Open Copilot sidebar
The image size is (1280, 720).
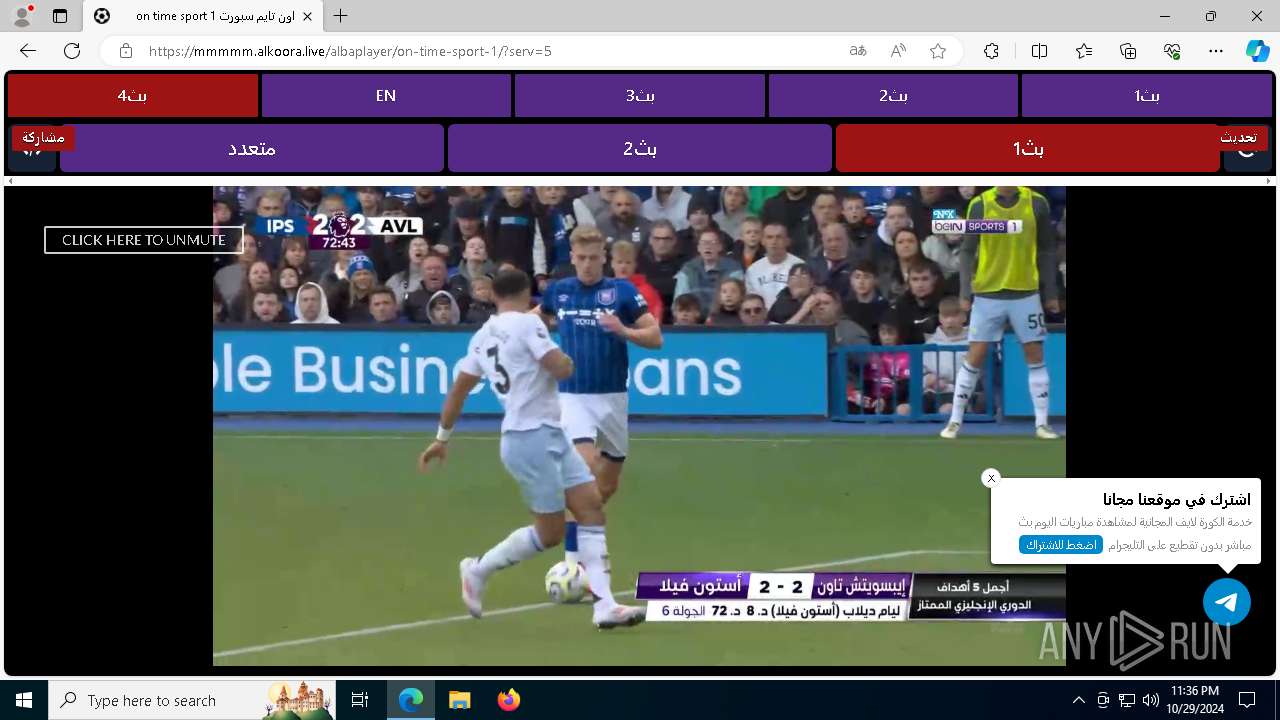[1257, 51]
